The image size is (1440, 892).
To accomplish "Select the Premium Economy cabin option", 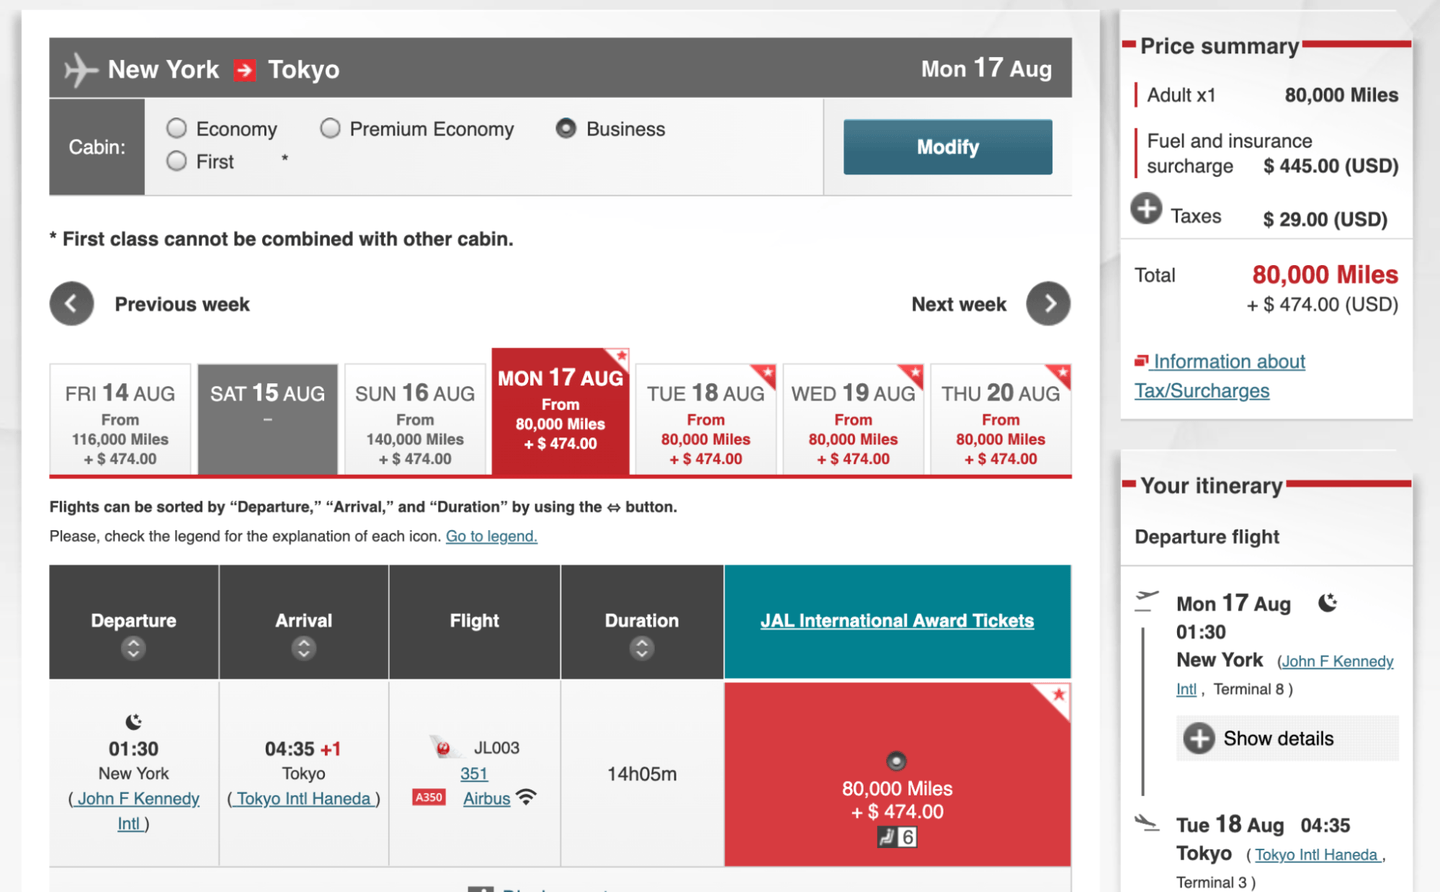I will [330, 128].
